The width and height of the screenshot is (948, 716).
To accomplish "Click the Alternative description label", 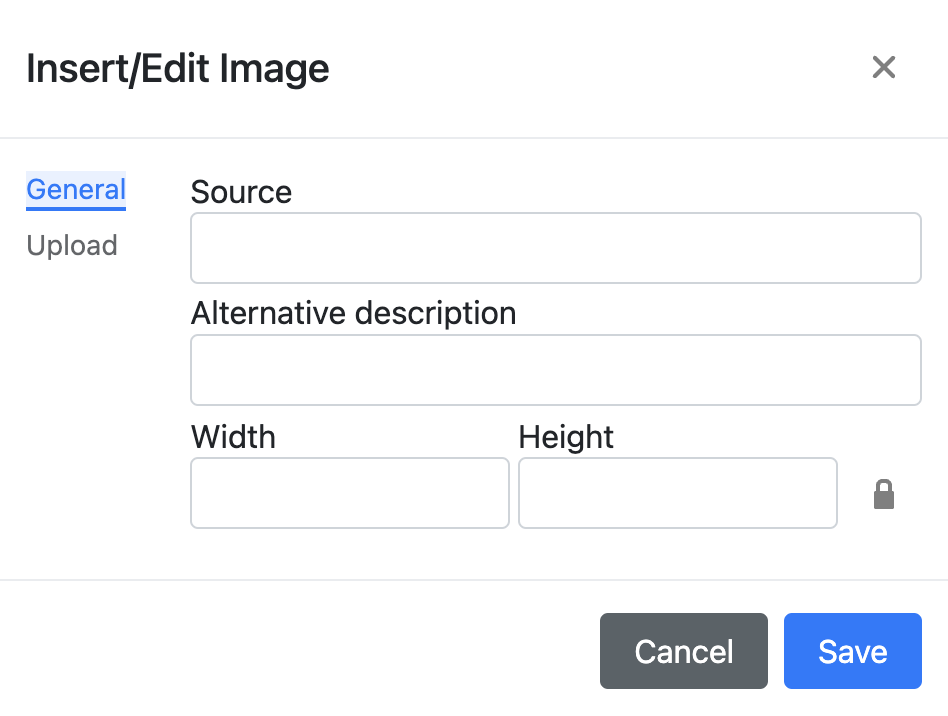I will pos(354,313).
